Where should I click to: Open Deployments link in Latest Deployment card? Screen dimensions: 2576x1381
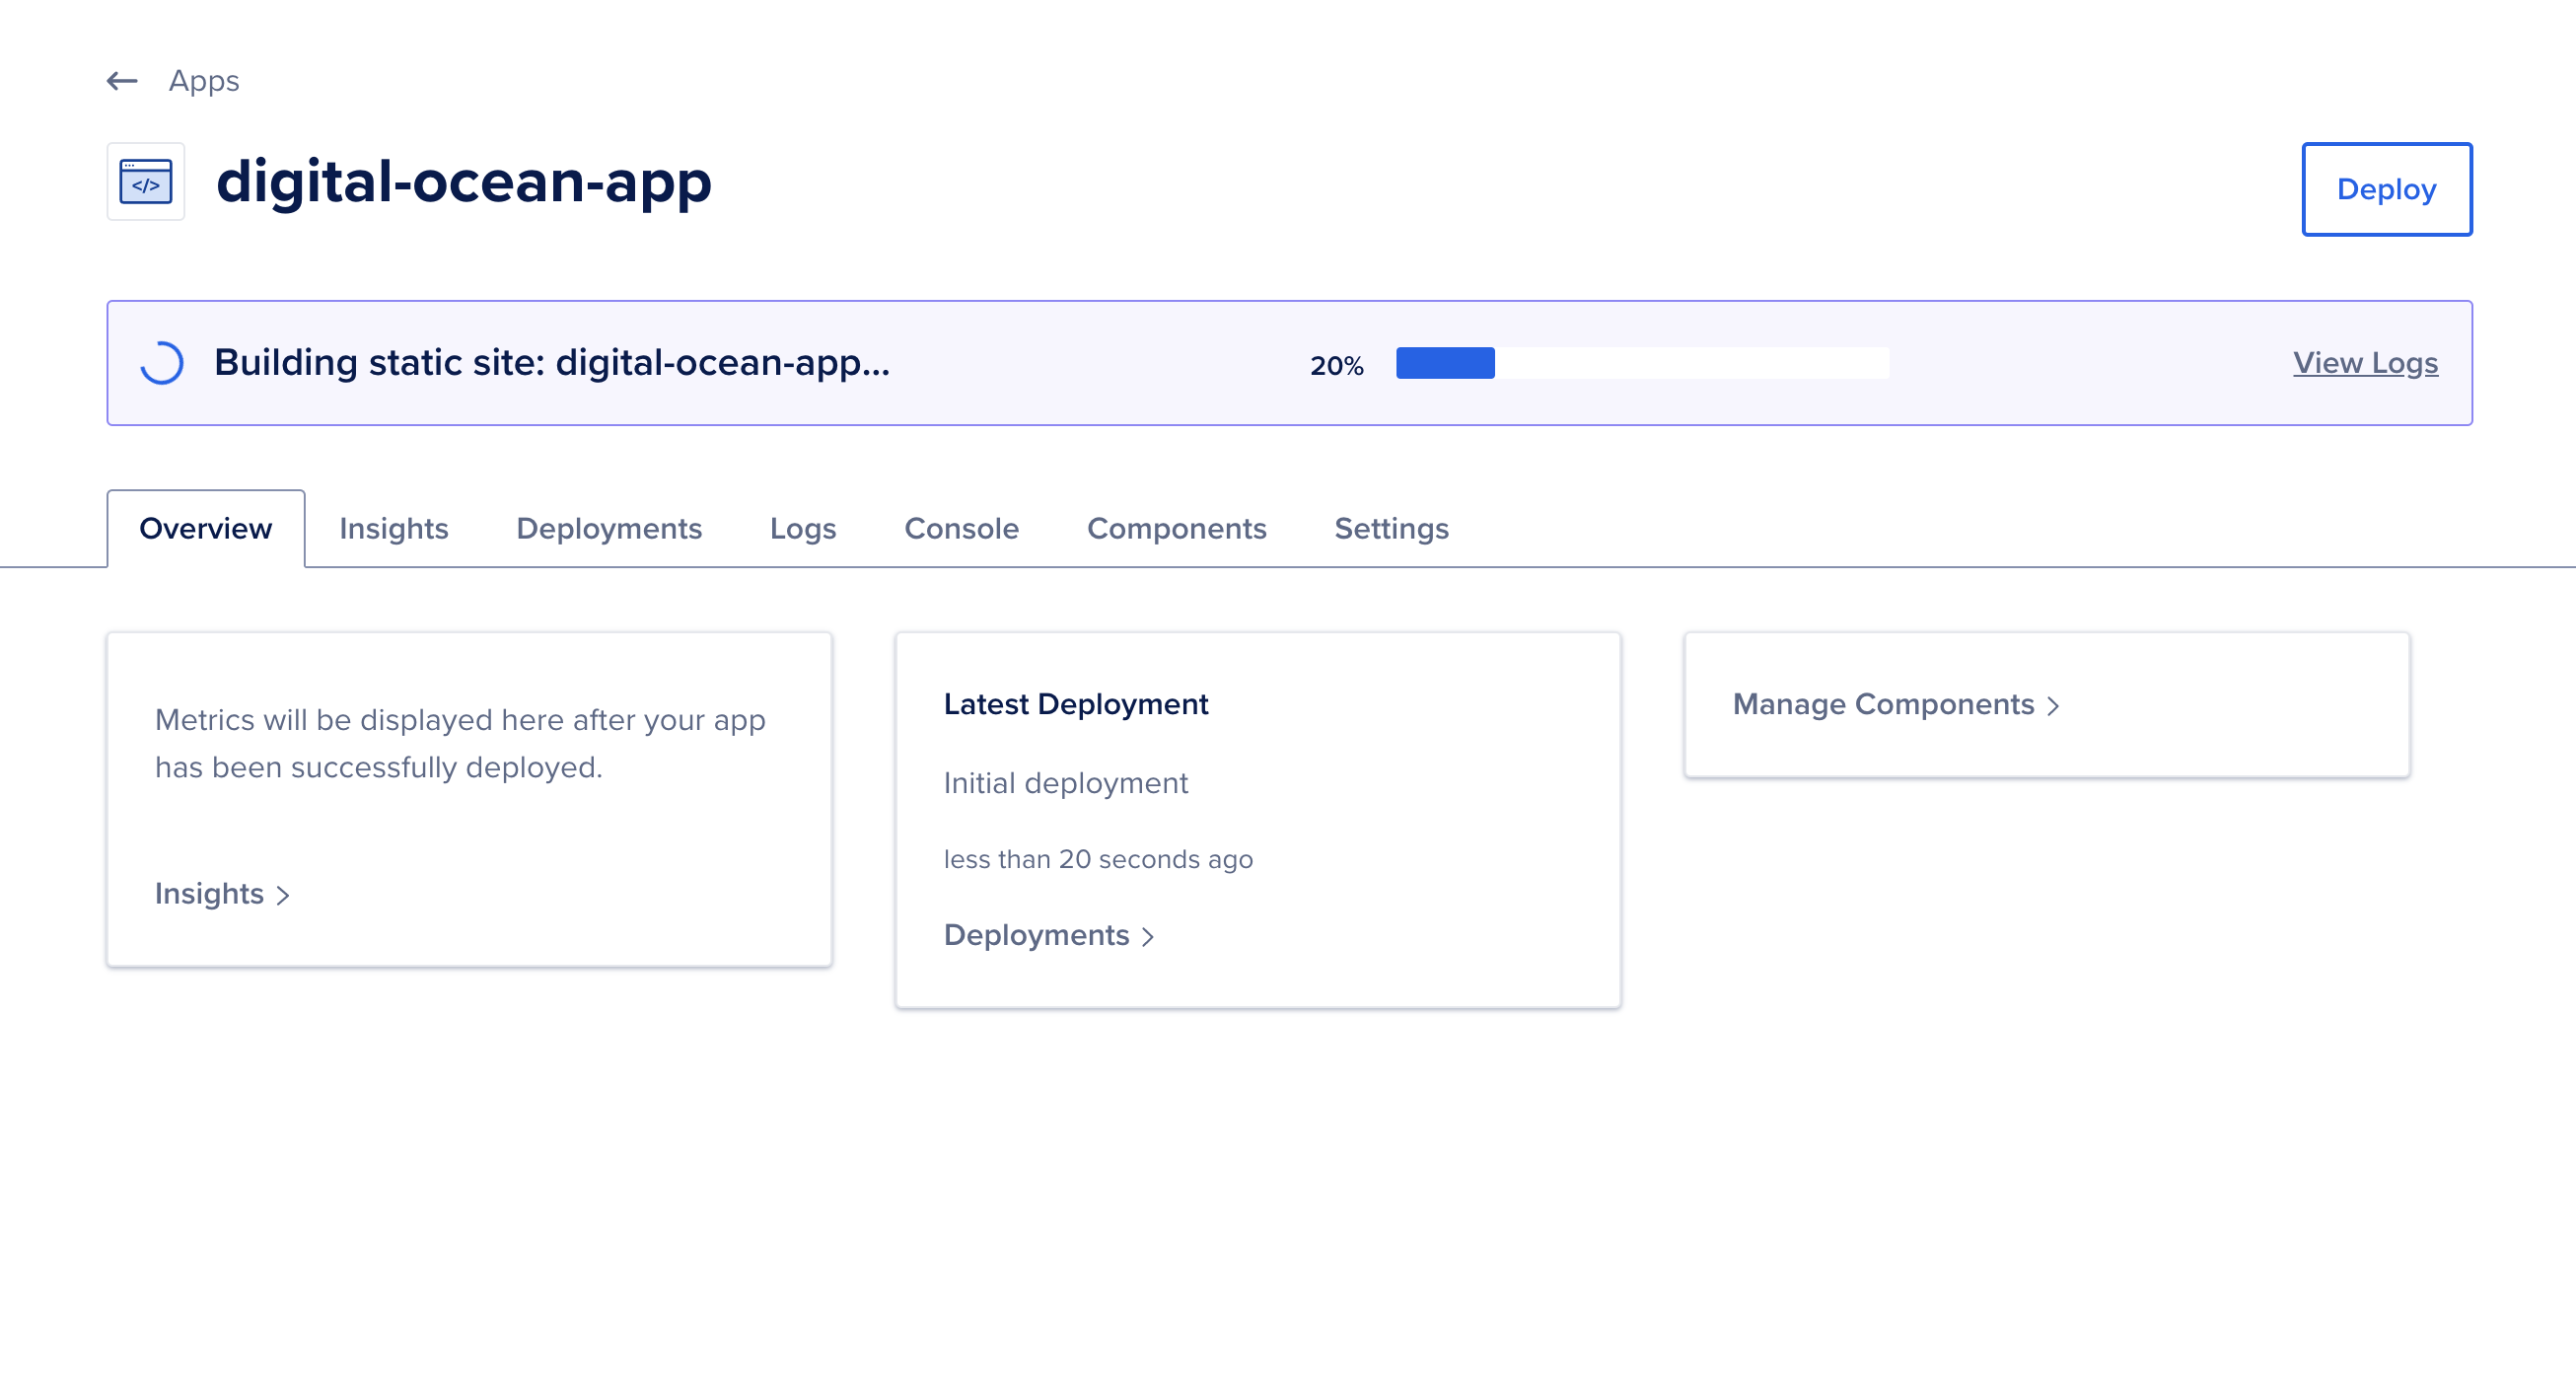point(1049,935)
